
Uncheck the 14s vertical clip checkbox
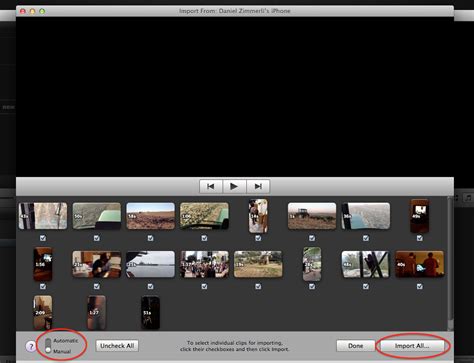pos(258,238)
